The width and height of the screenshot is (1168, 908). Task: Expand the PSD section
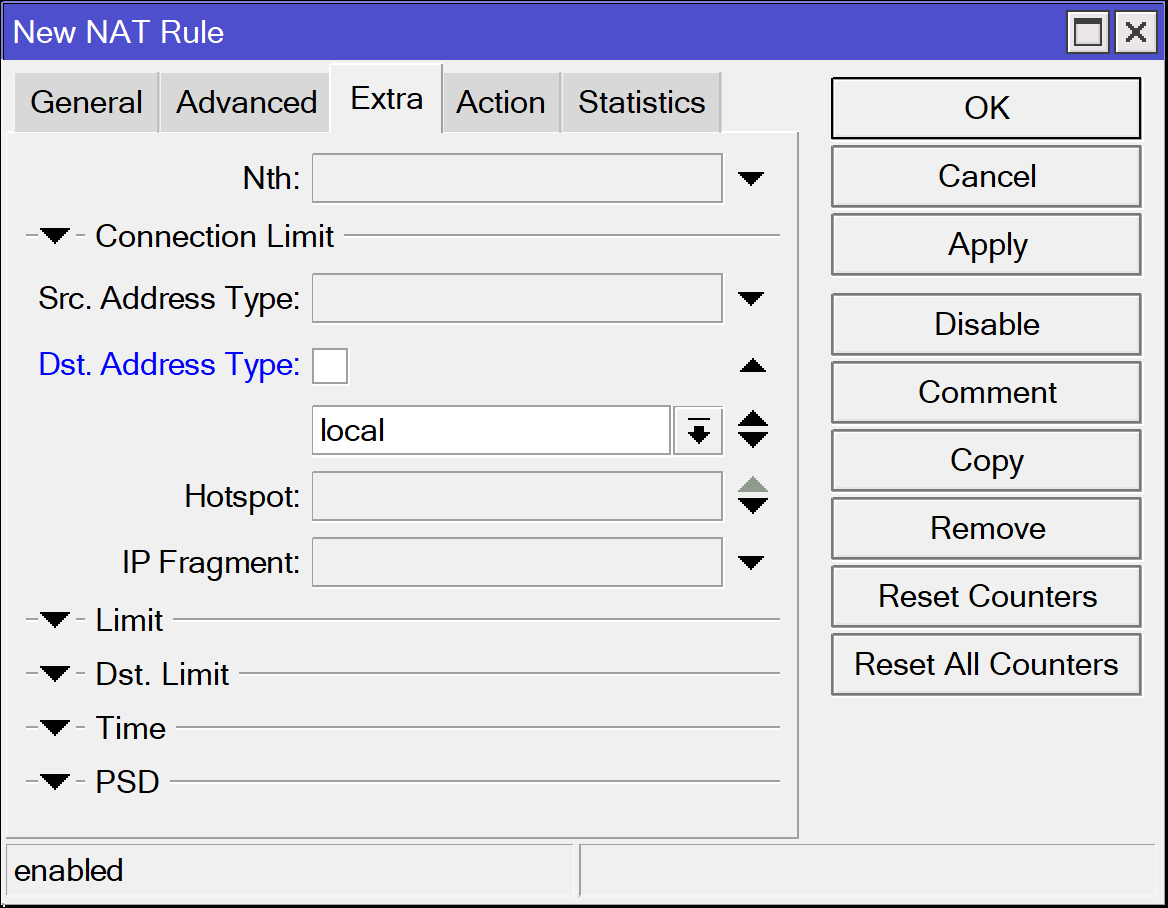coord(55,782)
